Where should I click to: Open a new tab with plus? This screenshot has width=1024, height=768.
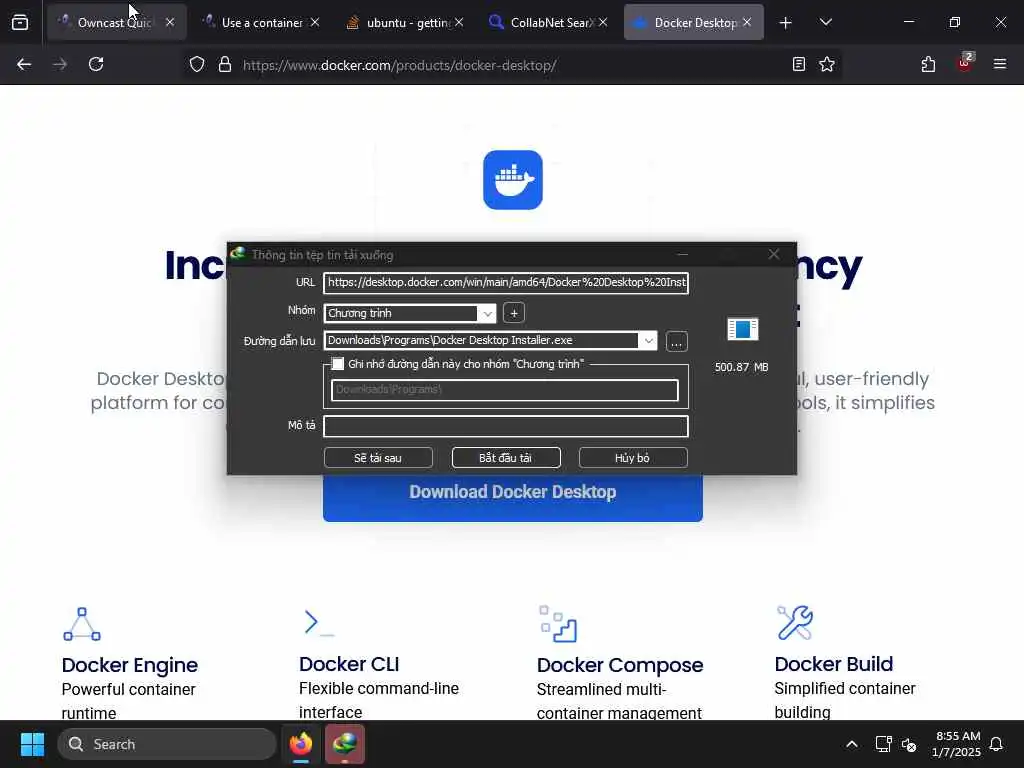pyautogui.click(x=786, y=23)
